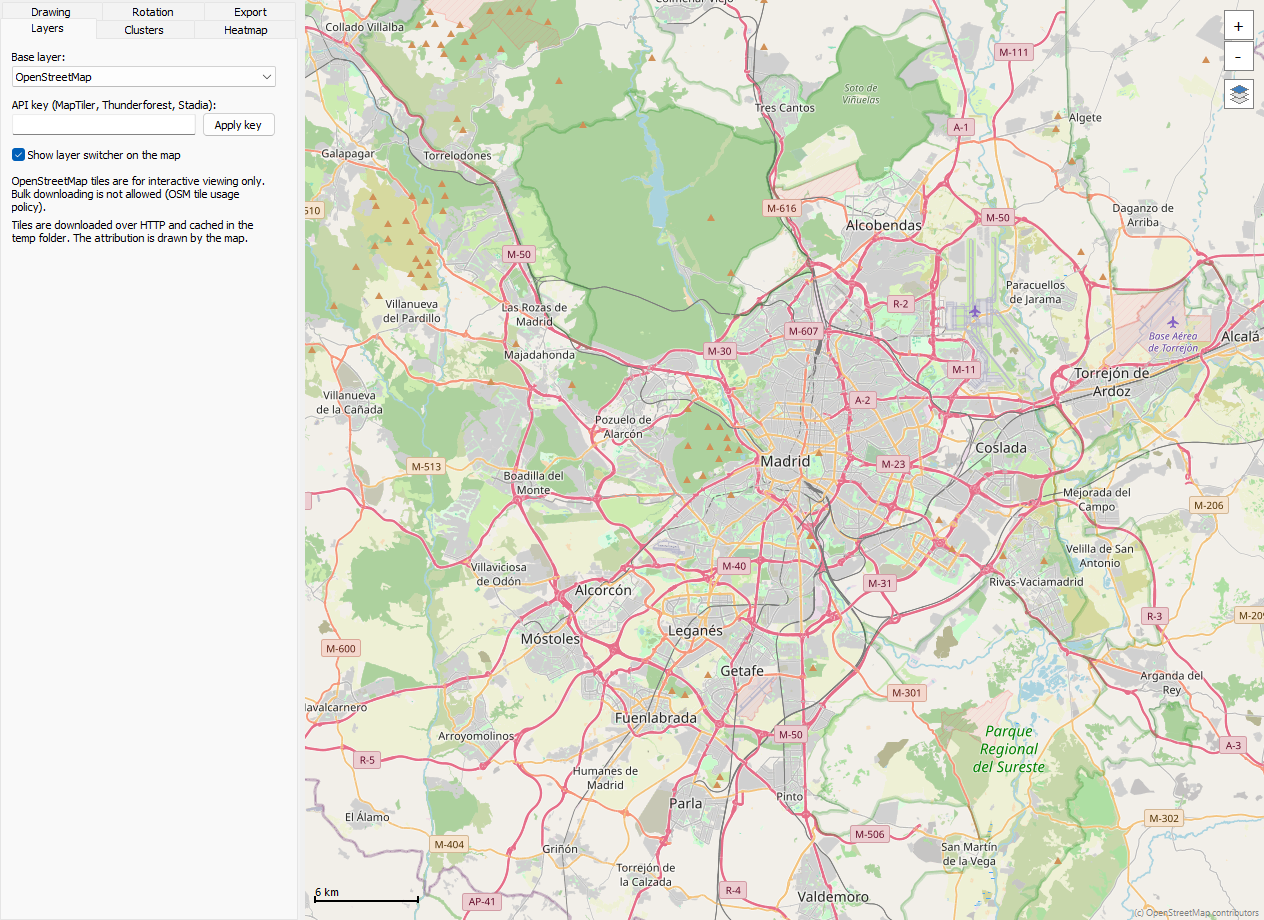This screenshot has height=920, width=1264.
Task: Click the Móstoles label on map
Action: [550, 638]
